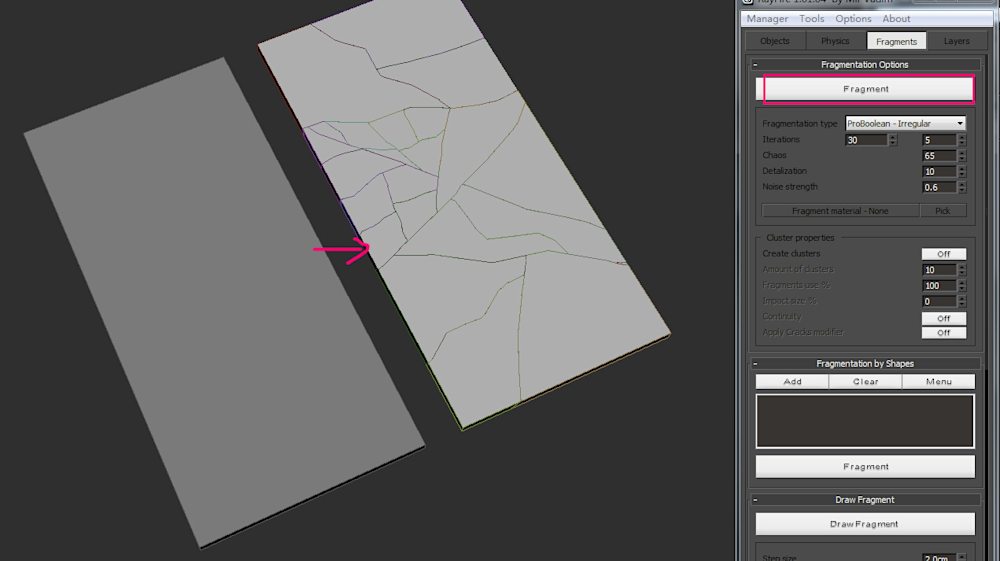Viewport: 1000px width, 561px height.
Task: Toggle the Apply Cracks modifier Off button
Action: 944,333
